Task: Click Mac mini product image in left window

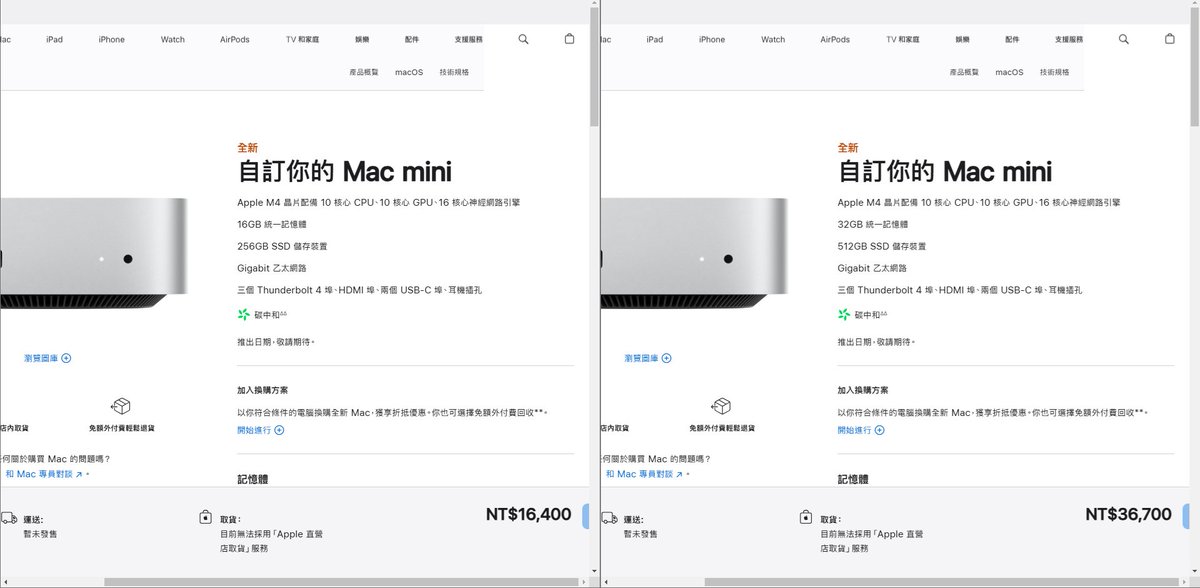Action: tap(93, 253)
